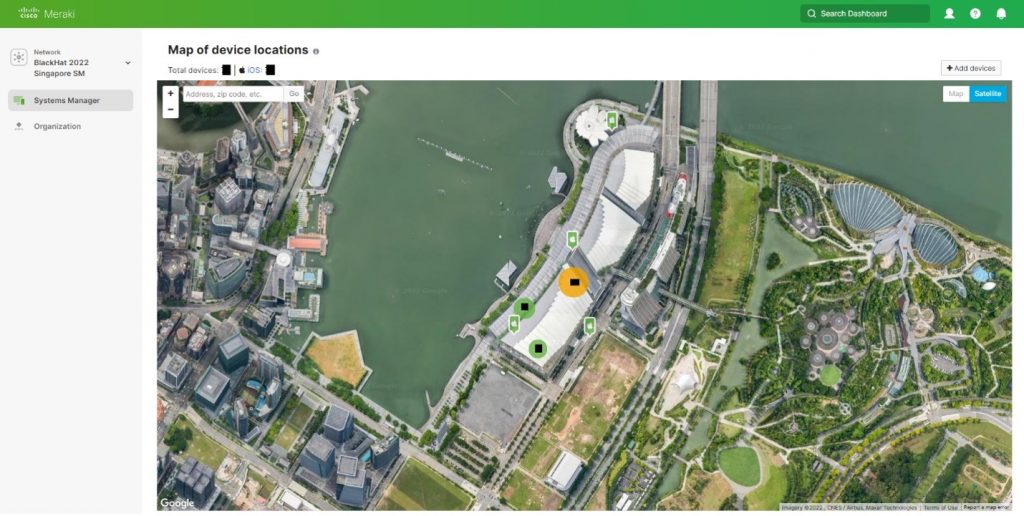Click info icon beside Map of device locations
Screen dimensions: 1024x516
pyautogui.click(x=316, y=51)
